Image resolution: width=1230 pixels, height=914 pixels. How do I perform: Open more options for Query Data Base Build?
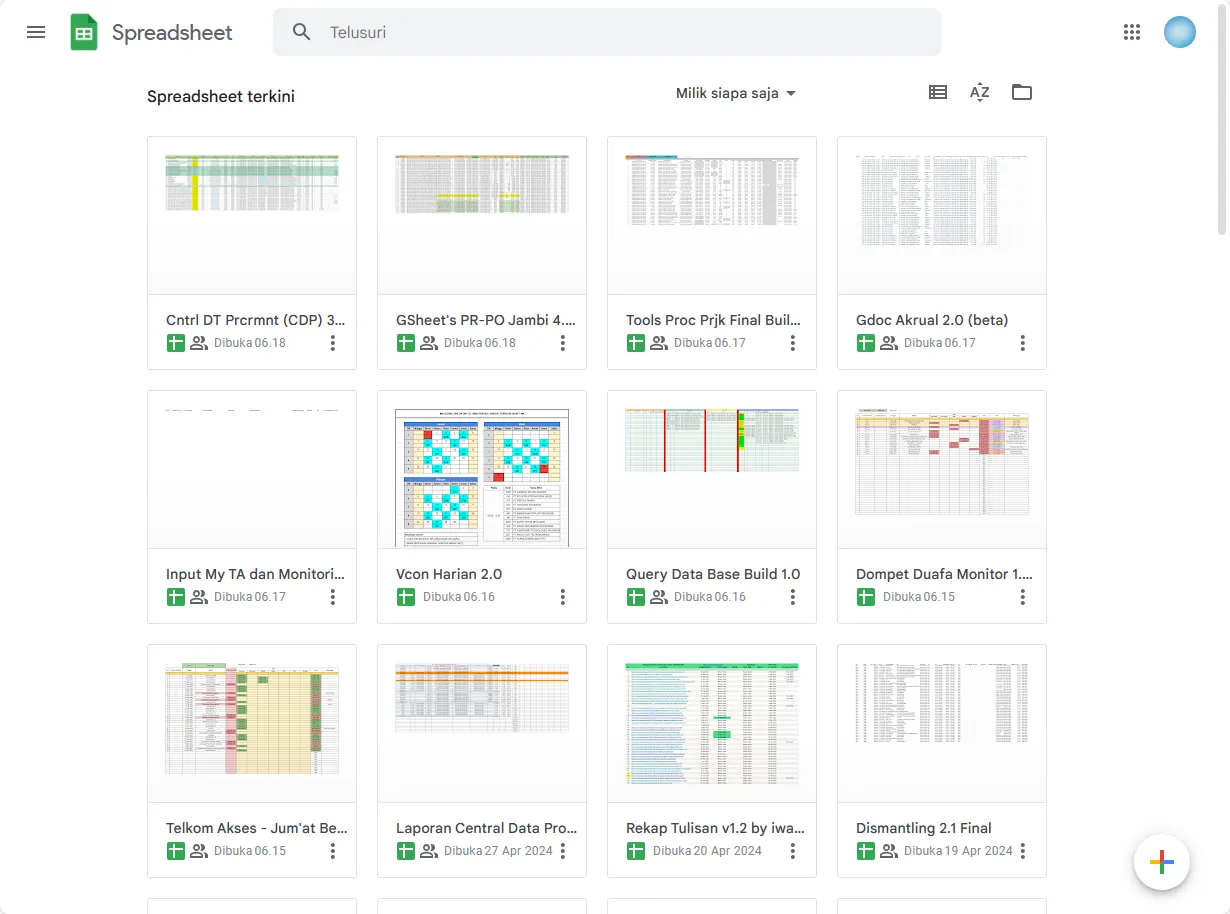[793, 597]
